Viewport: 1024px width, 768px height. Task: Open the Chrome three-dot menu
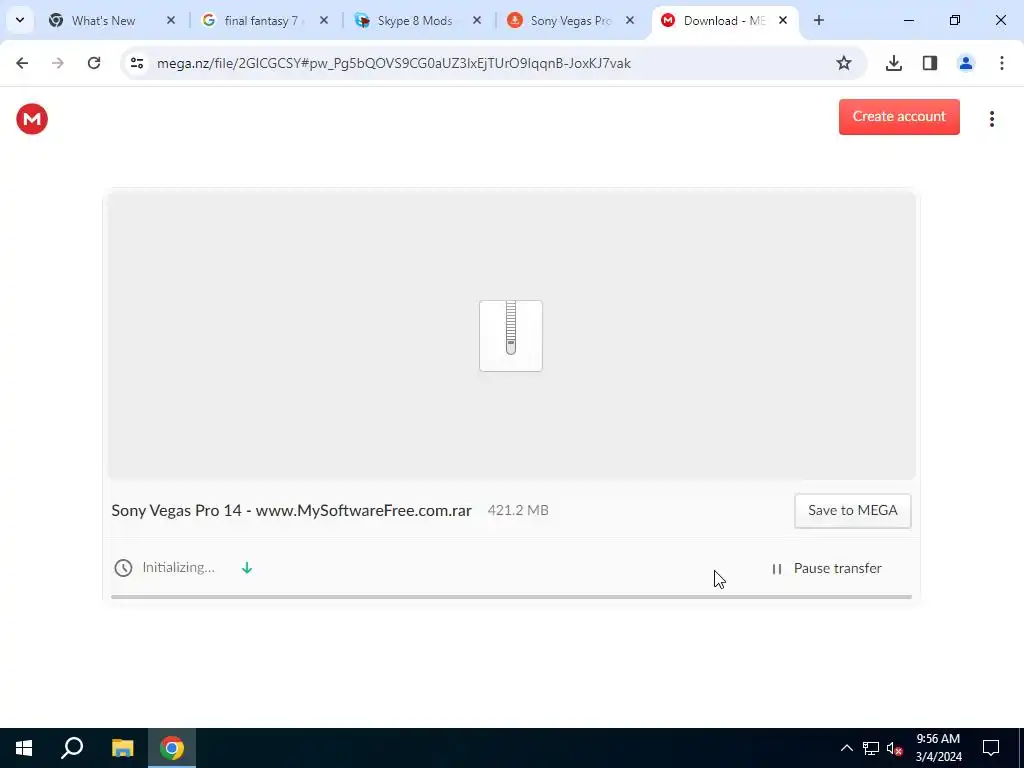pos(1001,63)
